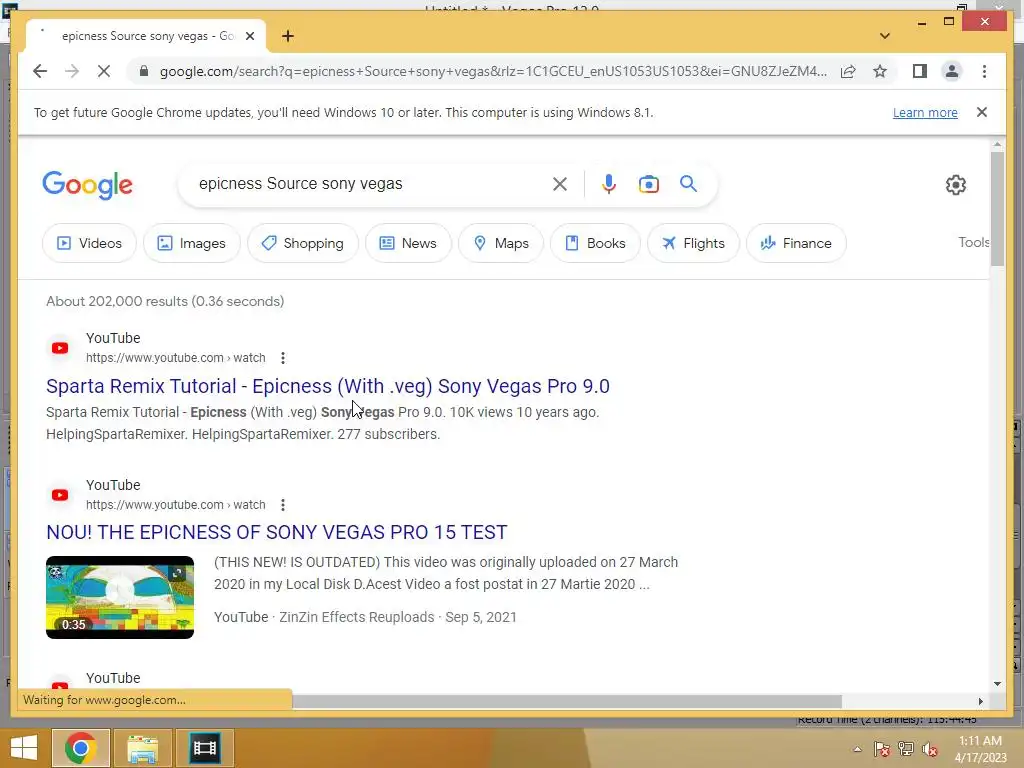This screenshot has height=768, width=1024.
Task: Start voice search with microphone
Action: click(x=609, y=184)
